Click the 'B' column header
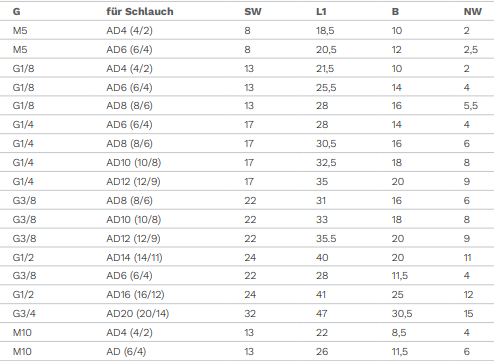Image resolution: width=494 pixels, height=362 pixels. click(395, 12)
